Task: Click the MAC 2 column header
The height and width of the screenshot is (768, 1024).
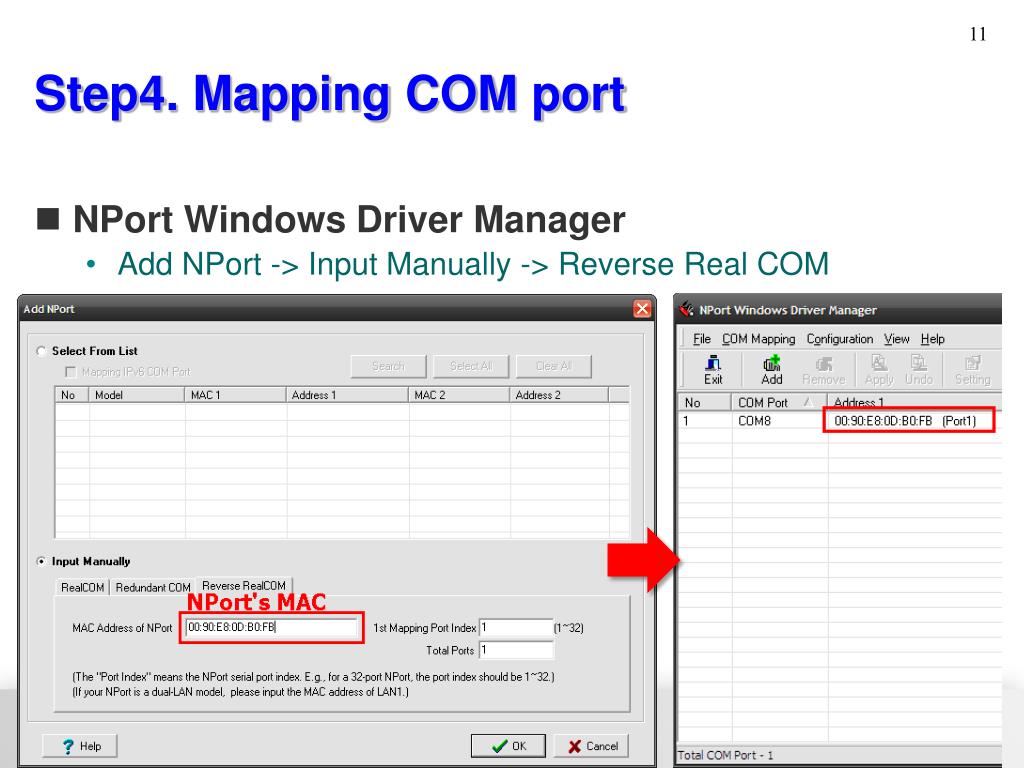Action: click(x=459, y=395)
